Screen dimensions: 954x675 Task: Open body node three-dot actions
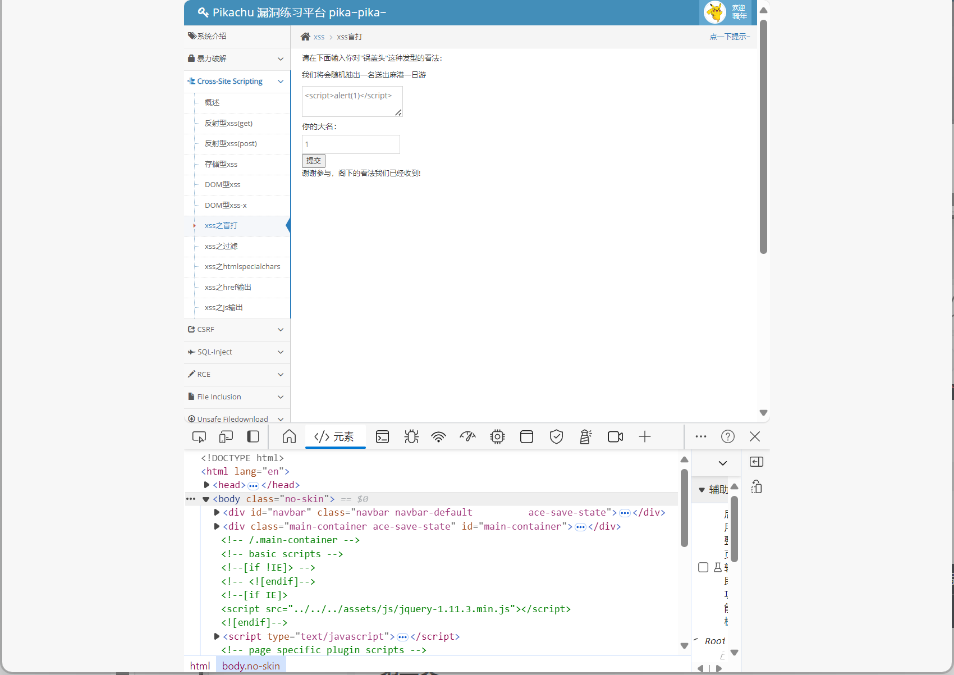pyautogui.click(x=190, y=499)
